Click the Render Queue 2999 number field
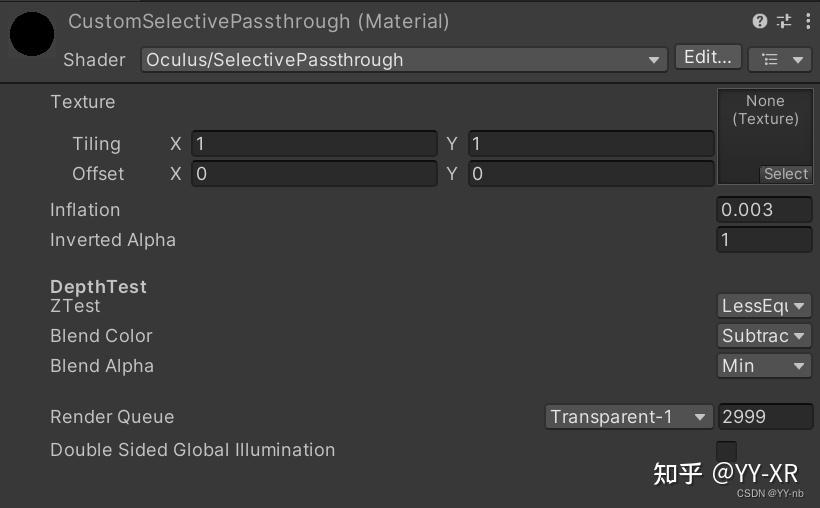Image resolution: width=820 pixels, height=508 pixels. coord(765,417)
